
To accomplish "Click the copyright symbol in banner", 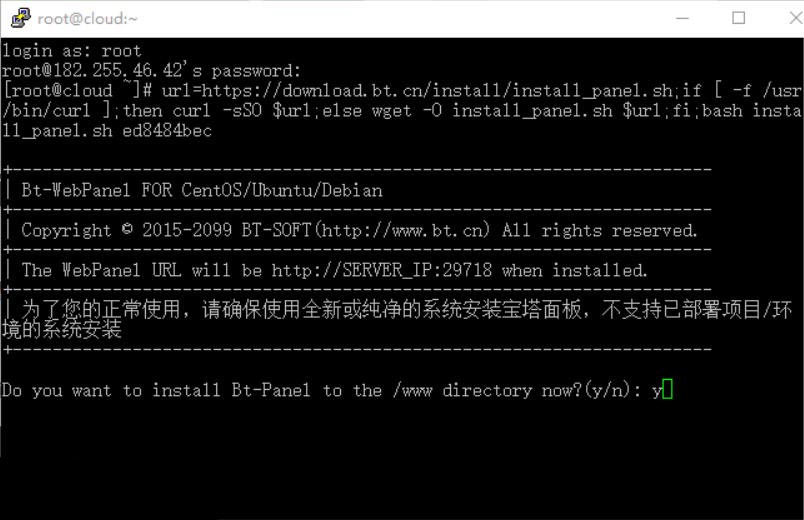I will click(126, 230).
